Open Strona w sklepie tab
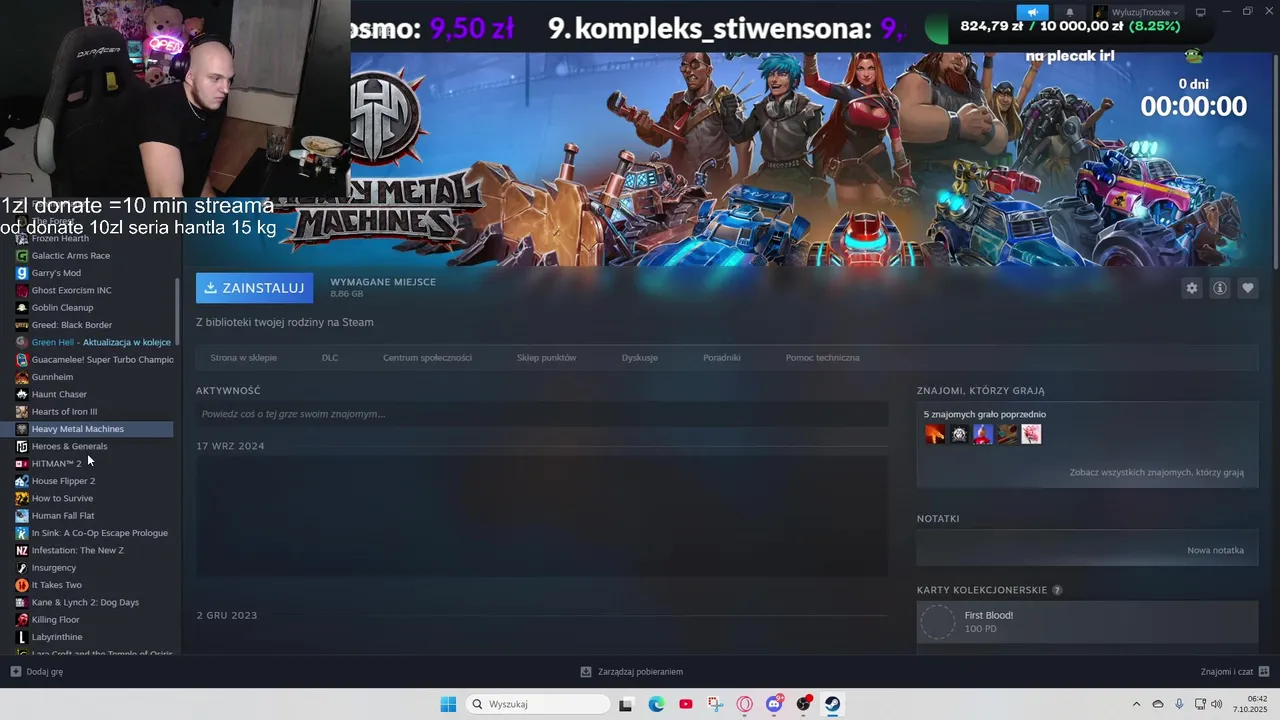The width and height of the screenshot is (1280, 720). [x=243, y=357]
